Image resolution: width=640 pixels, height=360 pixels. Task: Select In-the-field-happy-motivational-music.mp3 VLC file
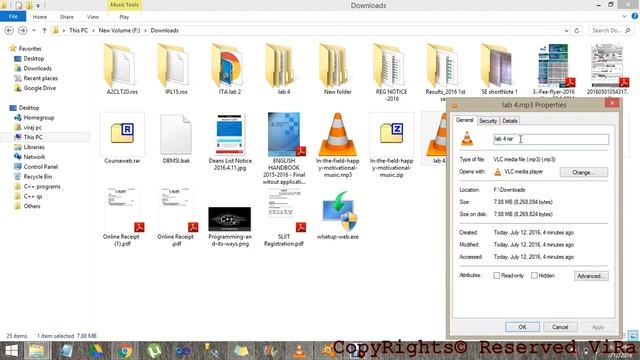point(338,145)
